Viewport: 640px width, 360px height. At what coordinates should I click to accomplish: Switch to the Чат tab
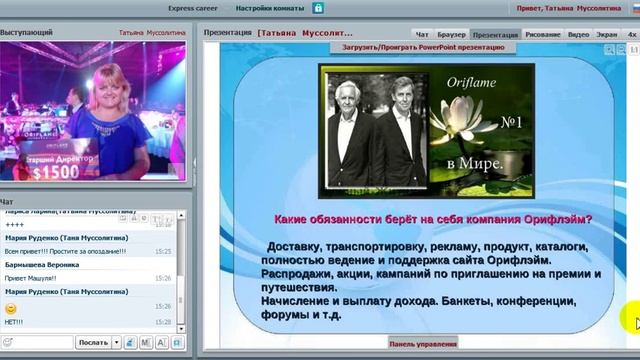click(x=422, y=35)
